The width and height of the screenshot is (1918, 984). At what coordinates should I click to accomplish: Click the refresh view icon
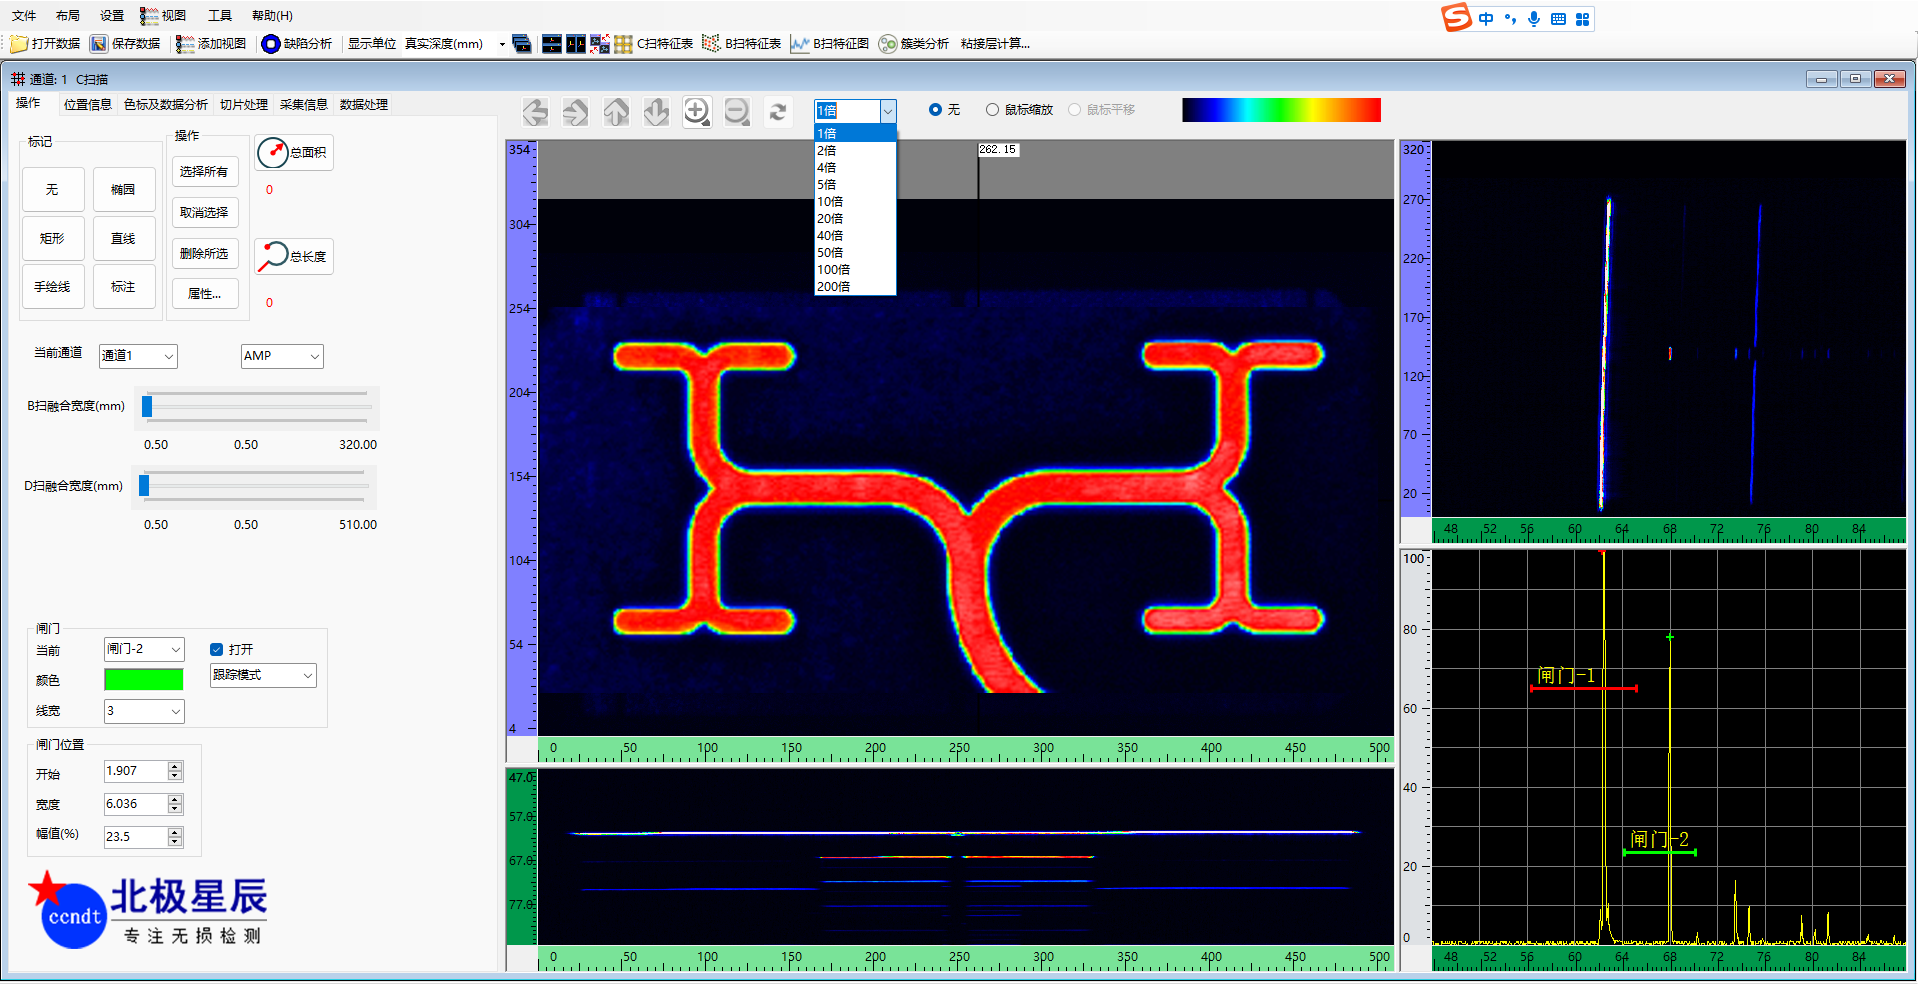pyautogui.click(x=778, y=112)
